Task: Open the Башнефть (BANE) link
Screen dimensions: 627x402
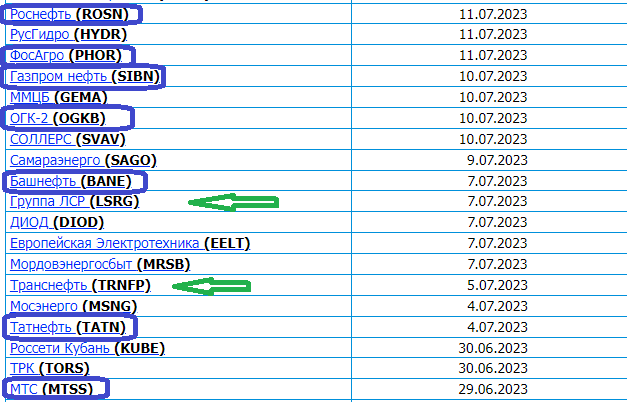Action: point(71,182)
